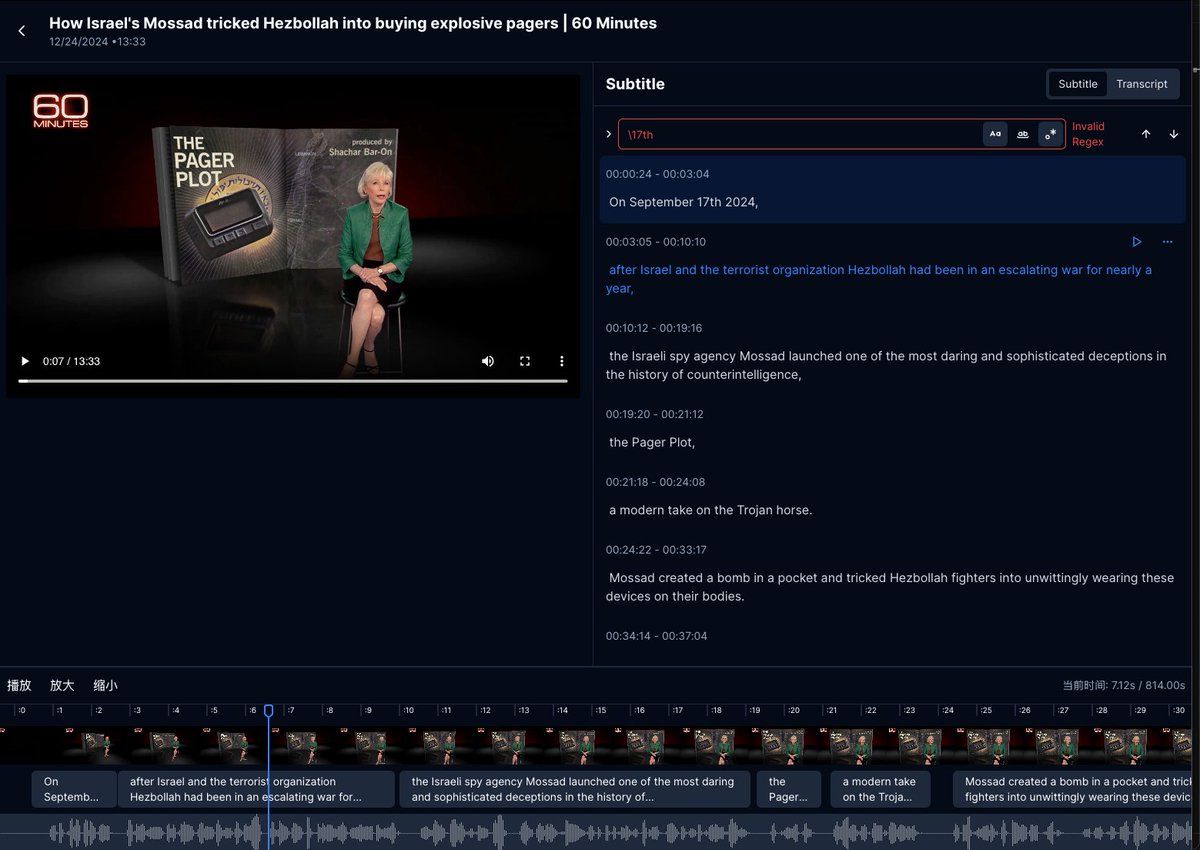Enter fullscreen mode for the video

tap(525, 361)
